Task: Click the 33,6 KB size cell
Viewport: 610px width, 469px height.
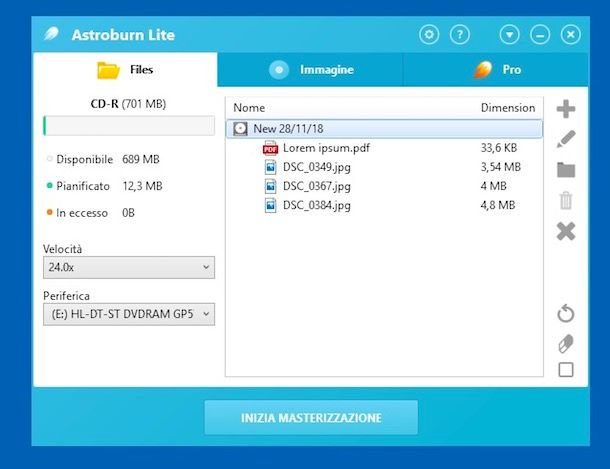Action: [499, 148]
